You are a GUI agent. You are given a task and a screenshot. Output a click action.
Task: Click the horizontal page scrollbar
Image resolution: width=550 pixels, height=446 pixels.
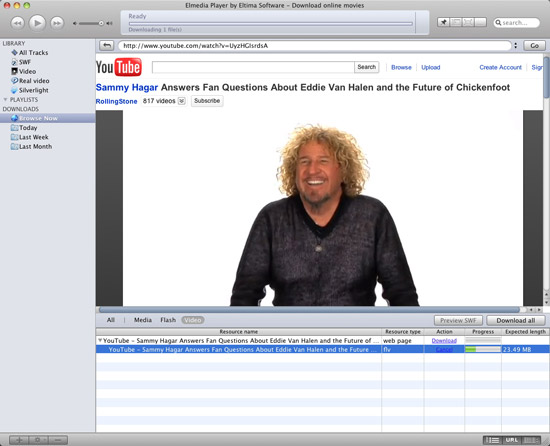click(x=309, y=310)
